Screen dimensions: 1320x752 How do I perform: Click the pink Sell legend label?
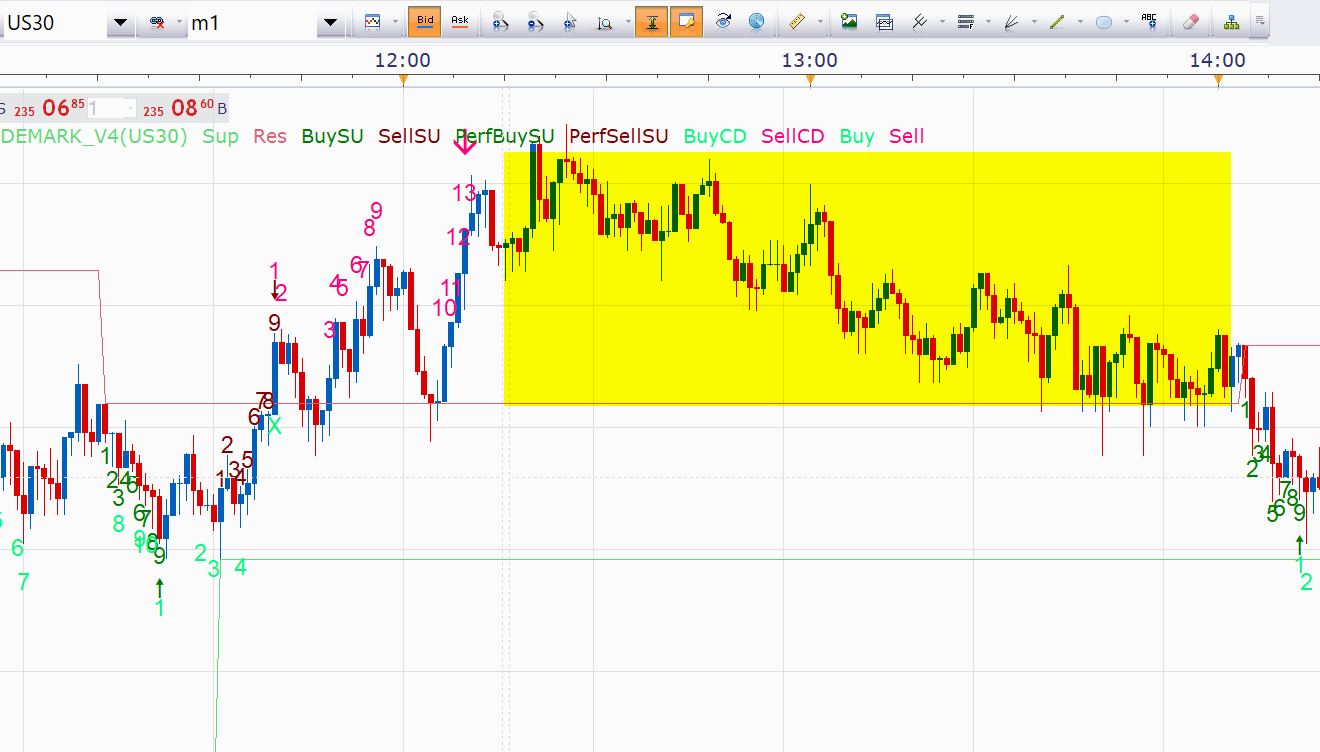(x=907, y=137)
